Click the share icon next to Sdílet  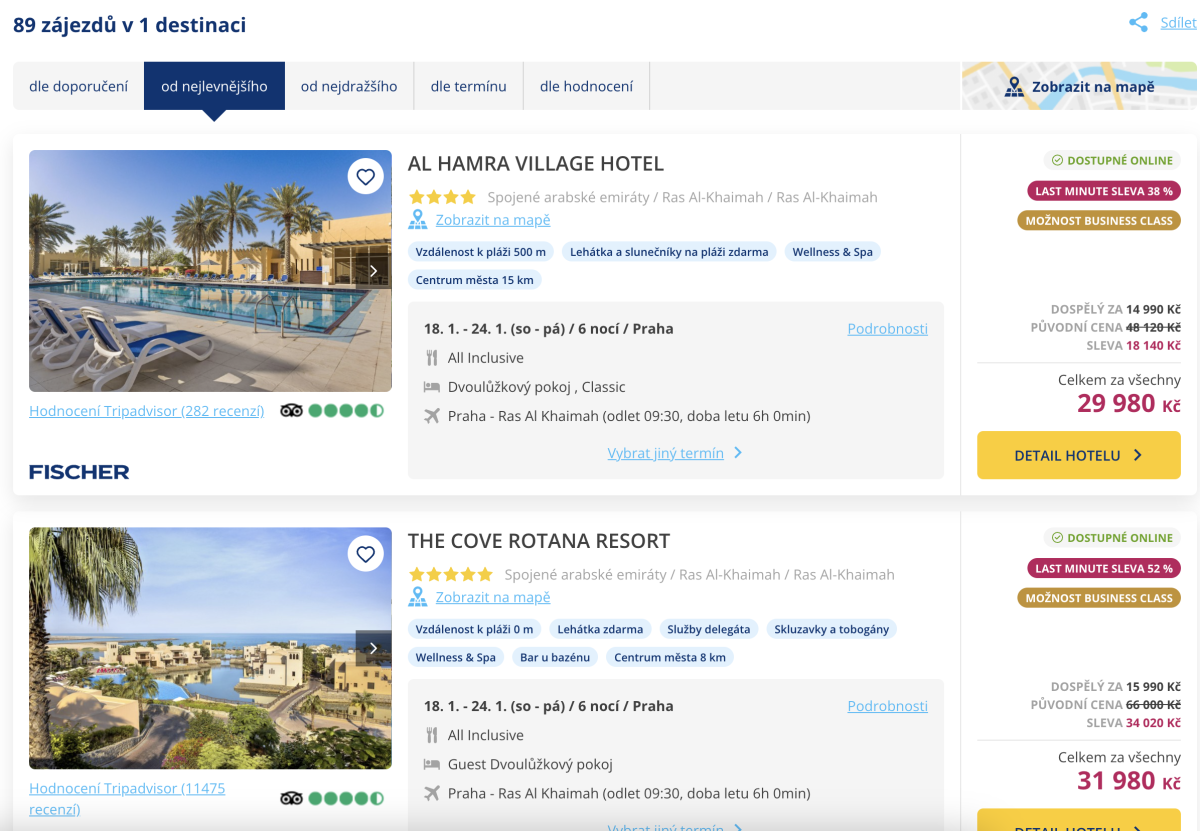[x=1138, y=23]
